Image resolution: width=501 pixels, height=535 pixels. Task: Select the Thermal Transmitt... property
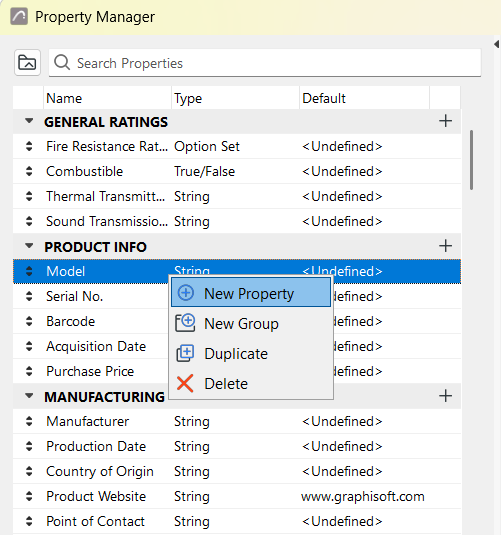click(x=106, y=196)
